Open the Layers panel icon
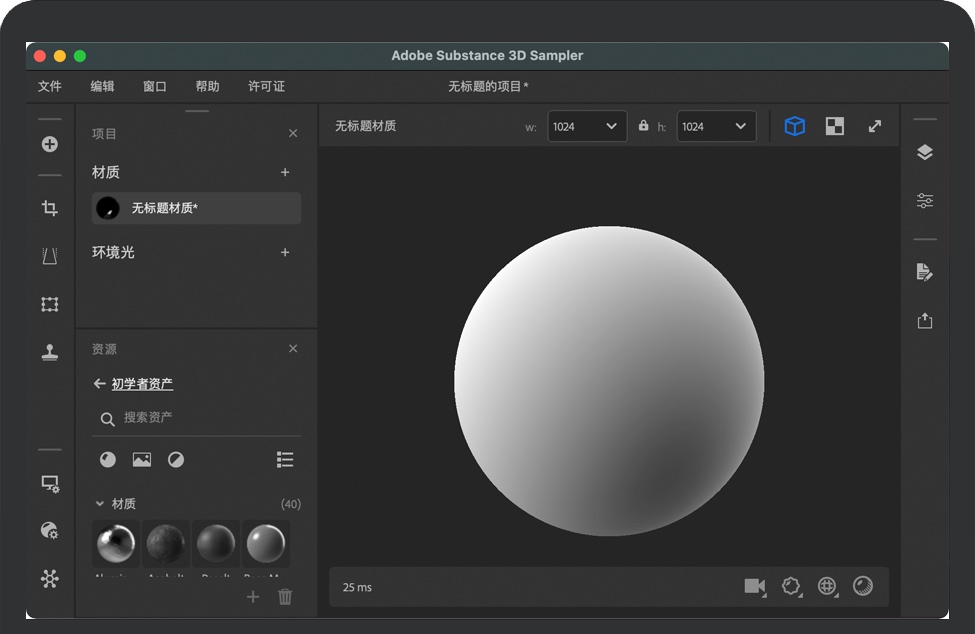This screenshot has height=634, width=975. point(925,152)
